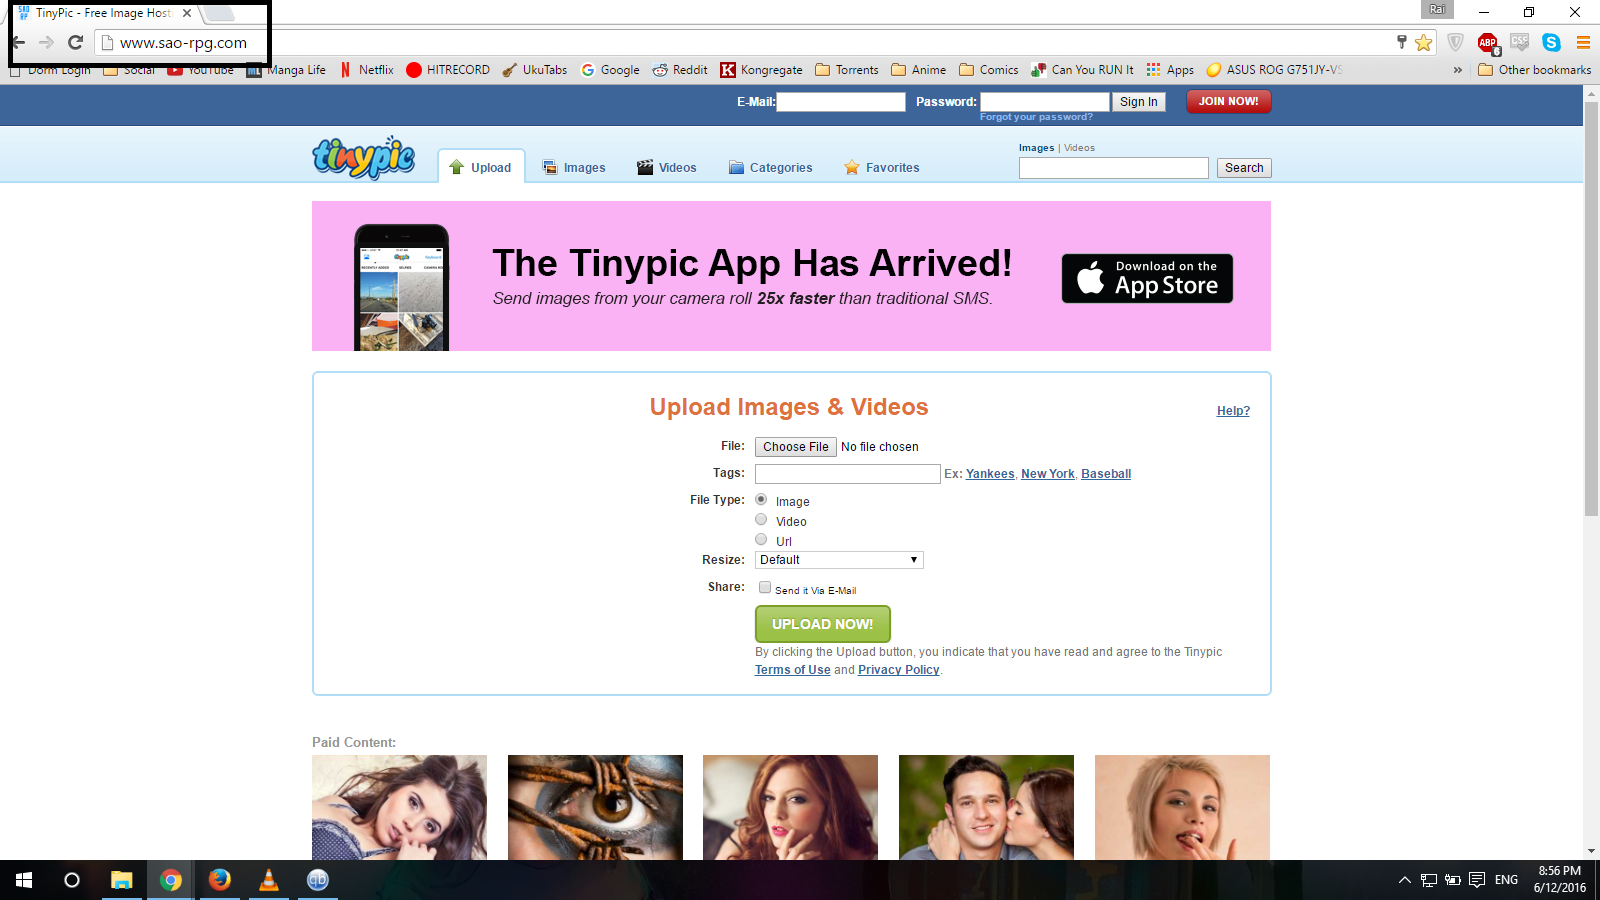Open VLC media player from taskbar
The height and width of the screenshot is (900, 1600).
pos(268,880)
